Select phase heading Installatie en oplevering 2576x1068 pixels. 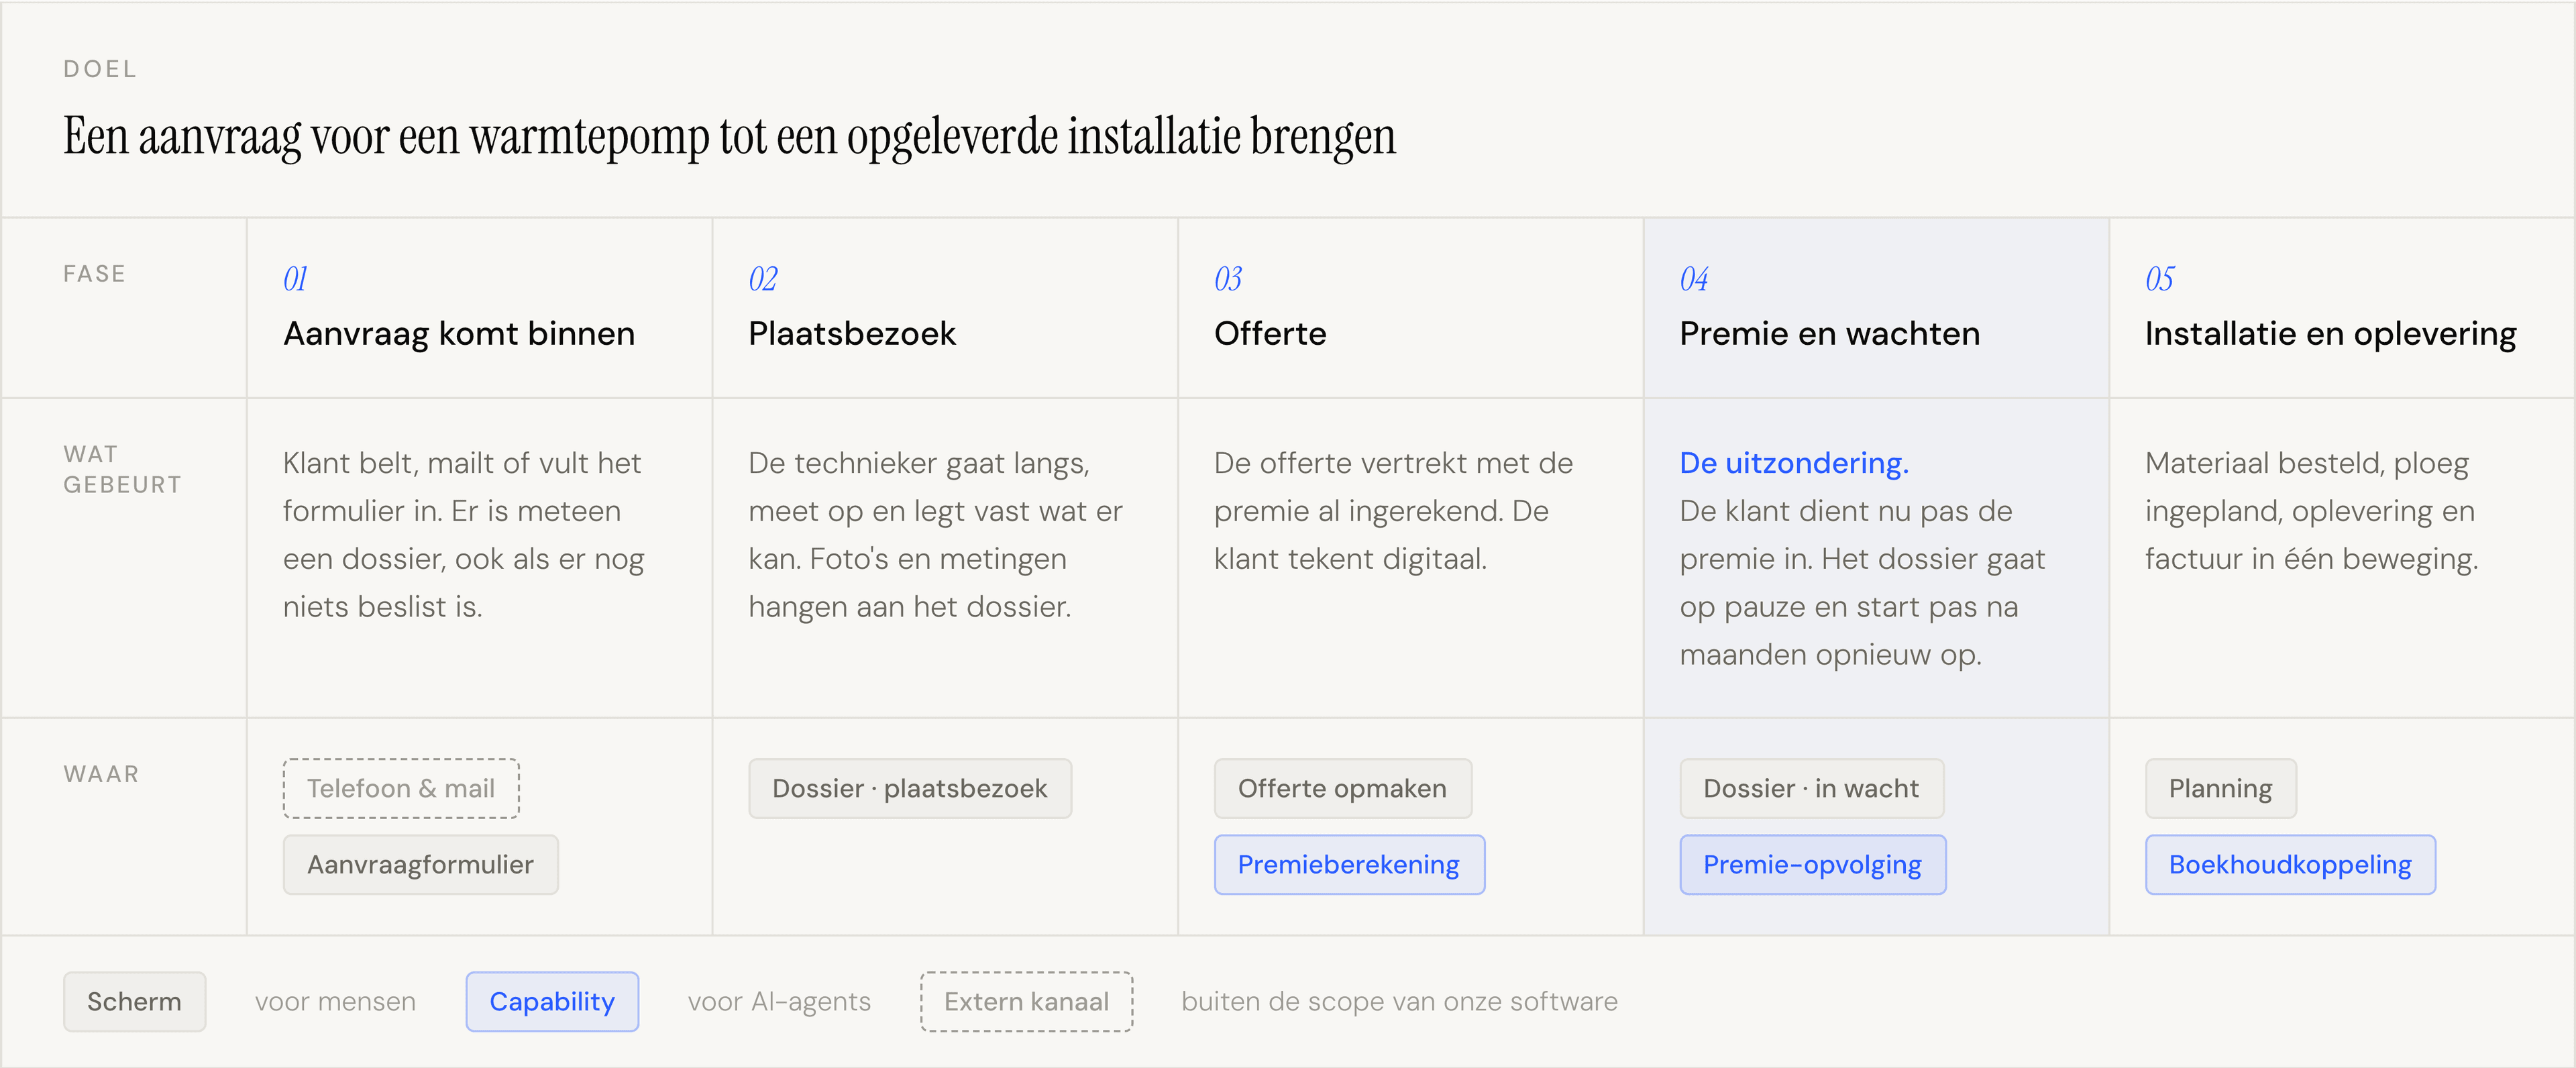pyautogui.click(x=2330, y=333)
